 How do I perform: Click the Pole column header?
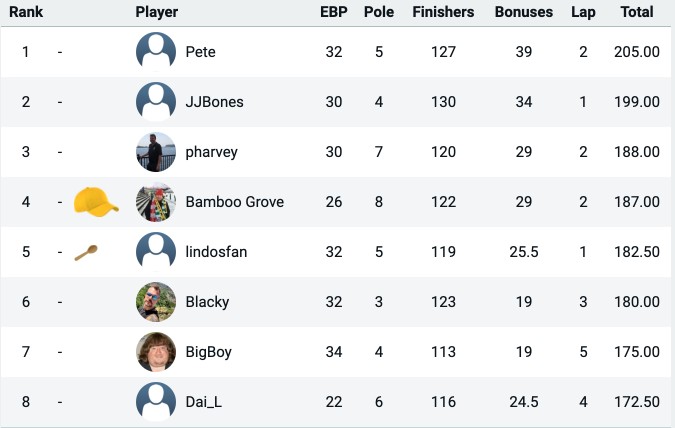(379, 12)
